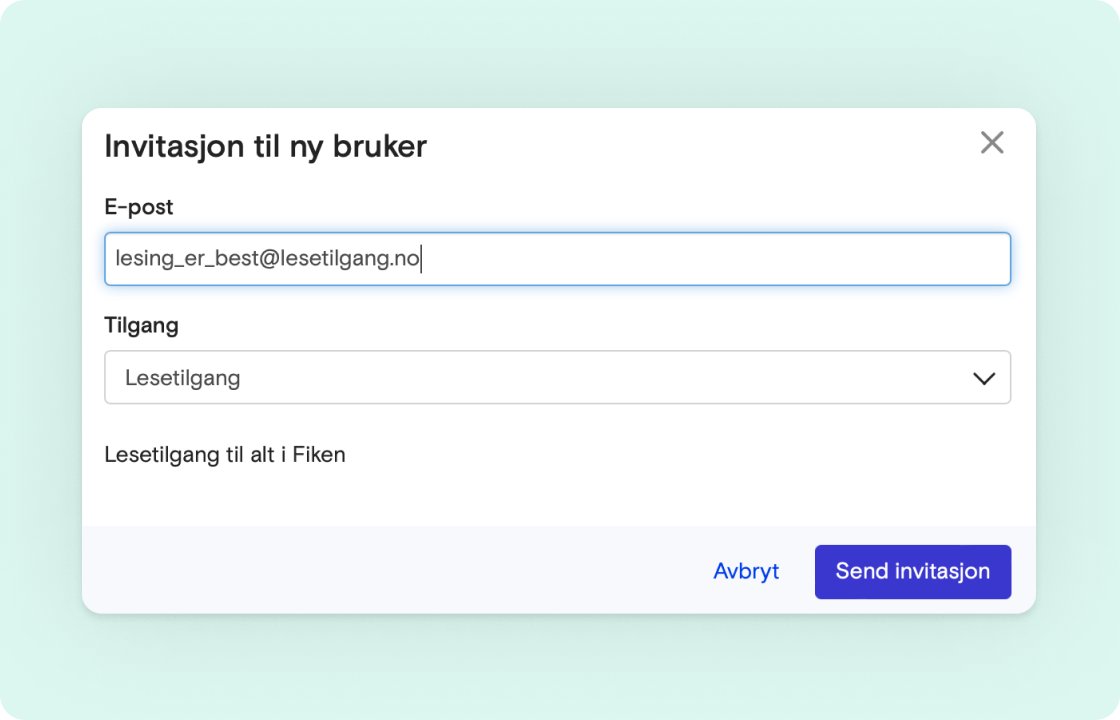The width and height of the screenshot is (1120, 720).
Task: Click the E-post input field
Action: (557, 259)
